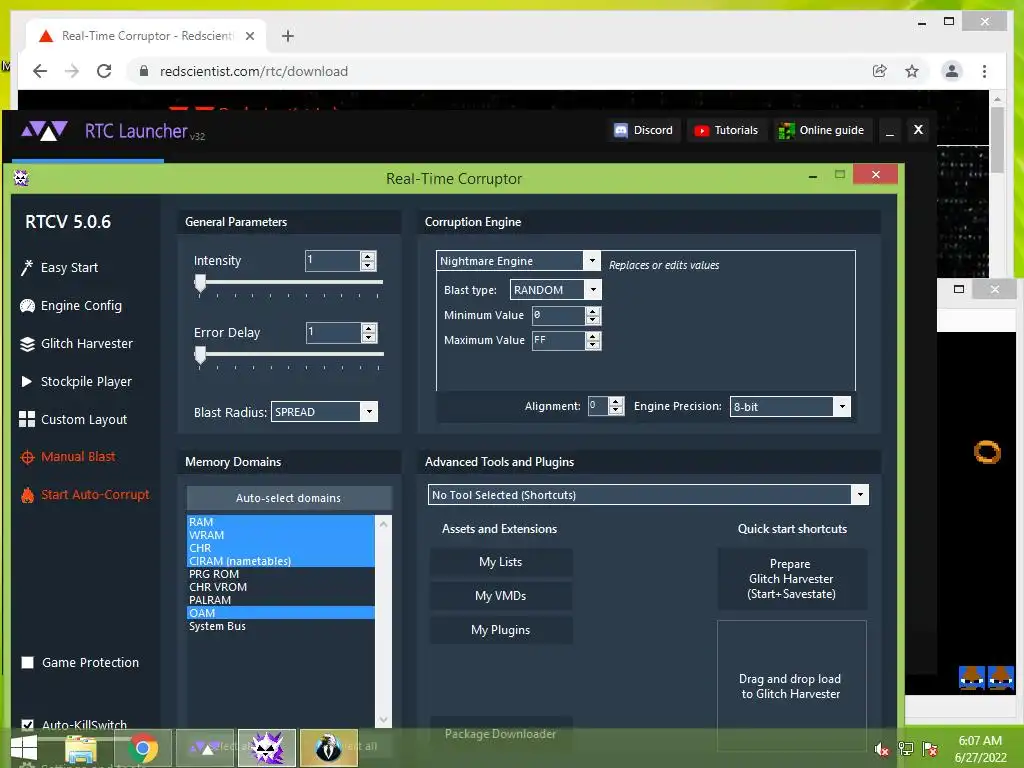Screen dimensions: 1024x768
Task: Open the Corruption Engine dropdown
Action: [x=592, y=261]
